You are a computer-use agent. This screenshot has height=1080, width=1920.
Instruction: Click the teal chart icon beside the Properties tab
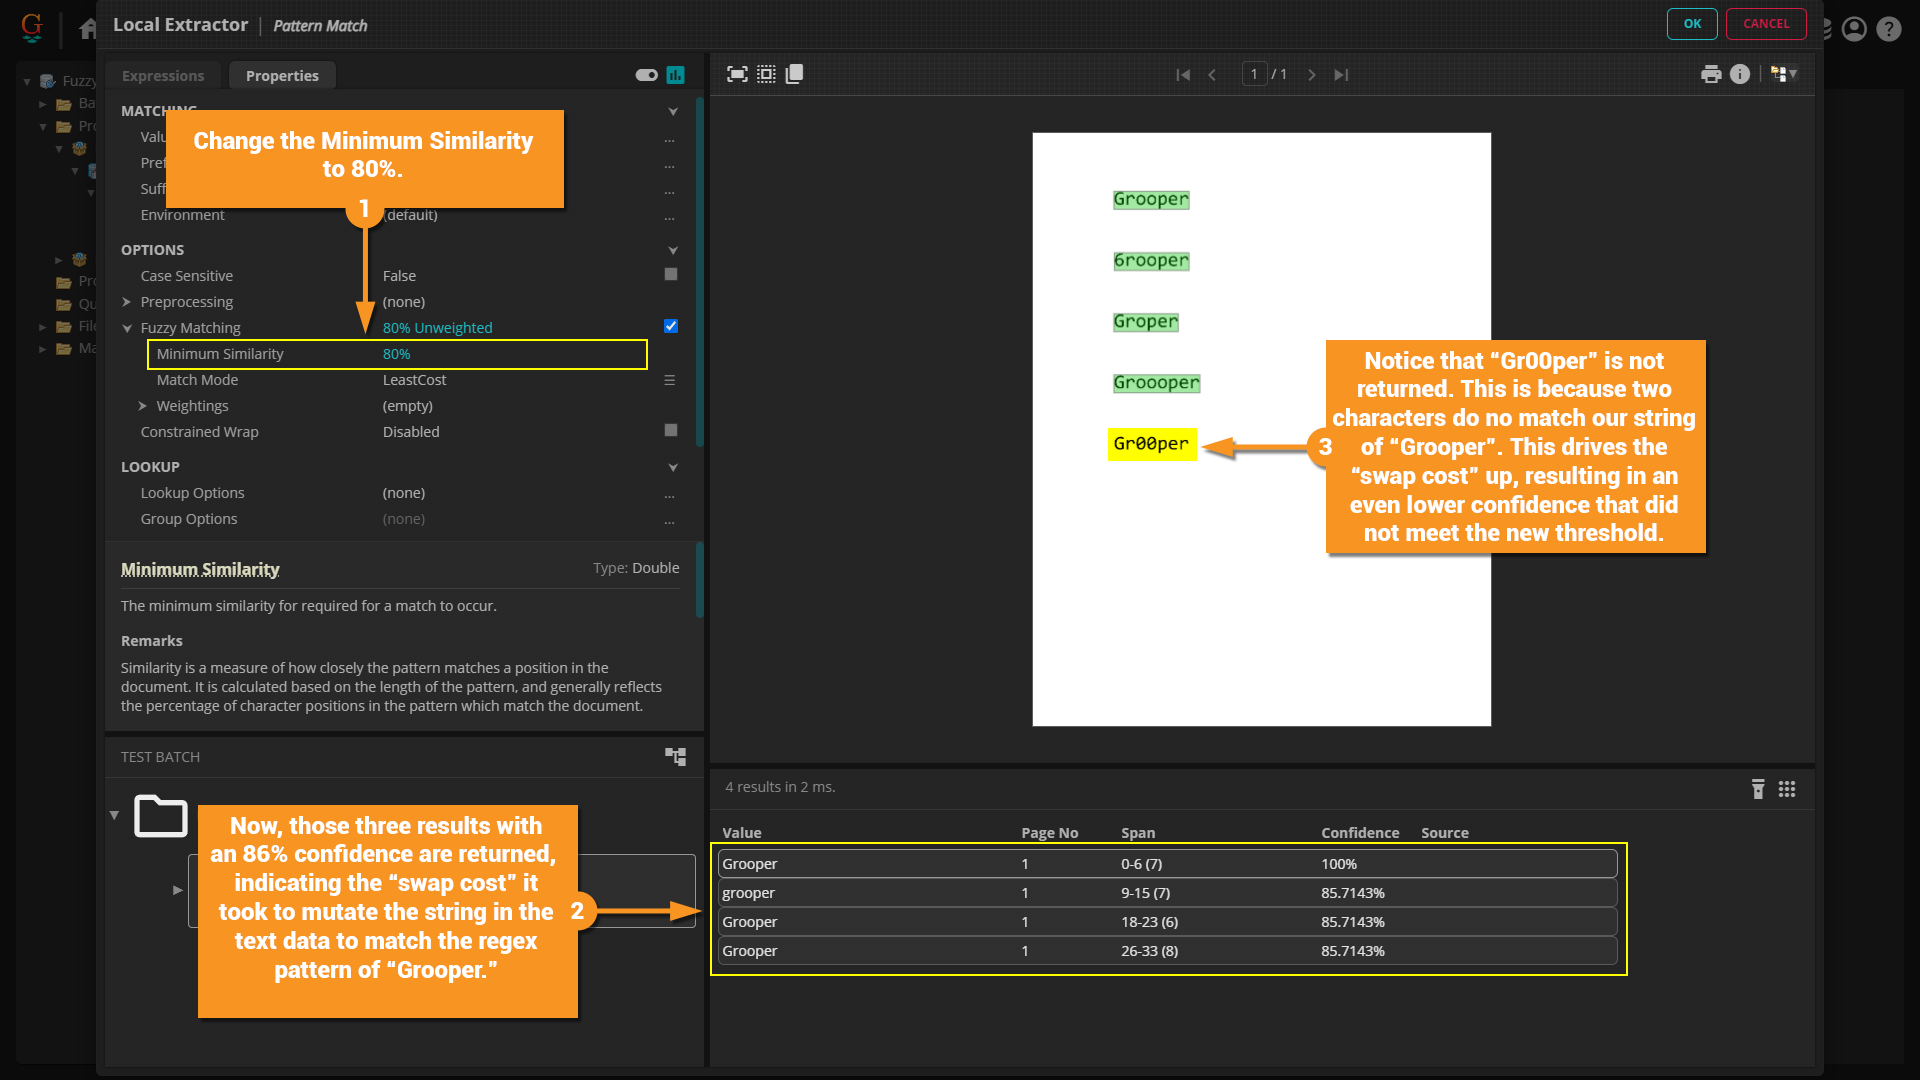tap(676, 75)
